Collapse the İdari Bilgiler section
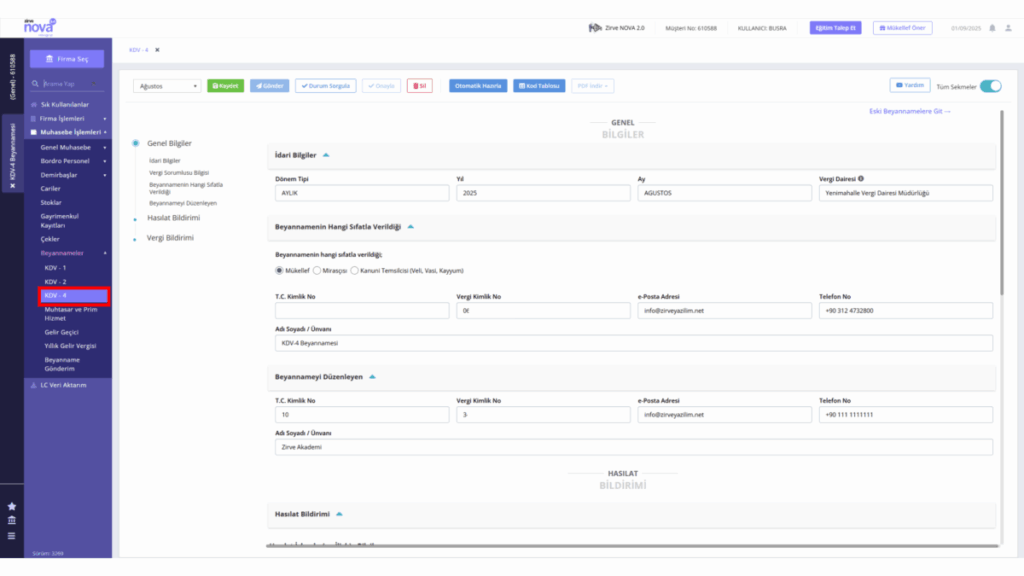1024x576 pixels. tap(326, 155)
